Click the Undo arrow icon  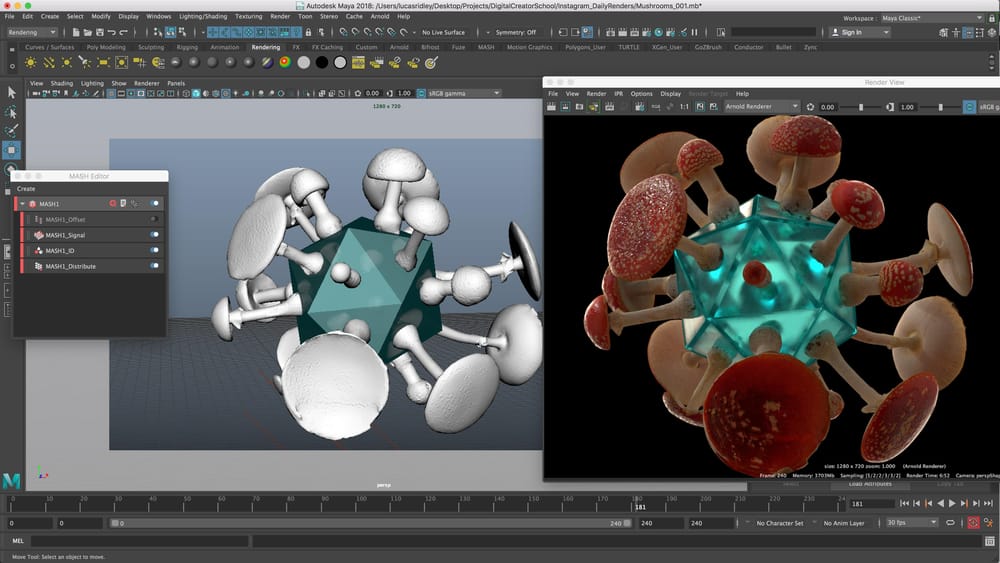112,32
